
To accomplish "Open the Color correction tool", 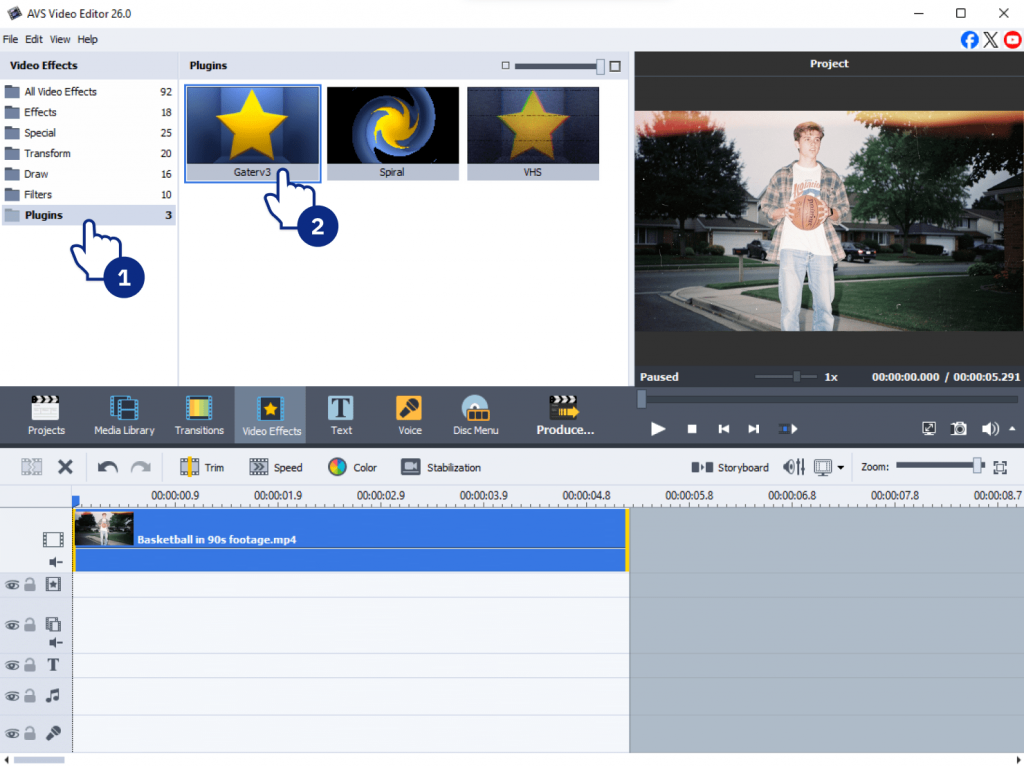I will click(x=352, y=467).
